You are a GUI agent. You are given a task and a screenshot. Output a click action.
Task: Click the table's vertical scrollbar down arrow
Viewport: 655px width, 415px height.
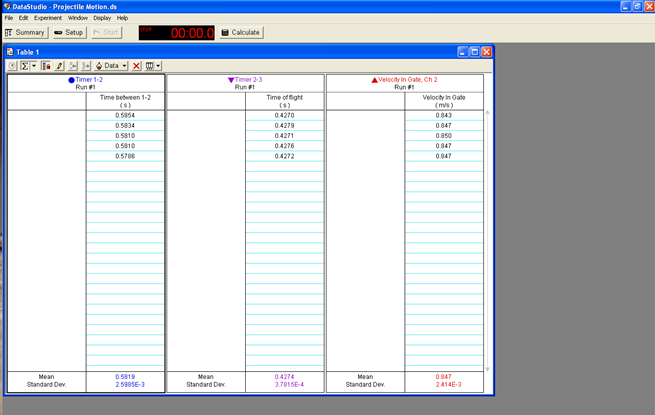pyautogui.click(x=488, y=369)
